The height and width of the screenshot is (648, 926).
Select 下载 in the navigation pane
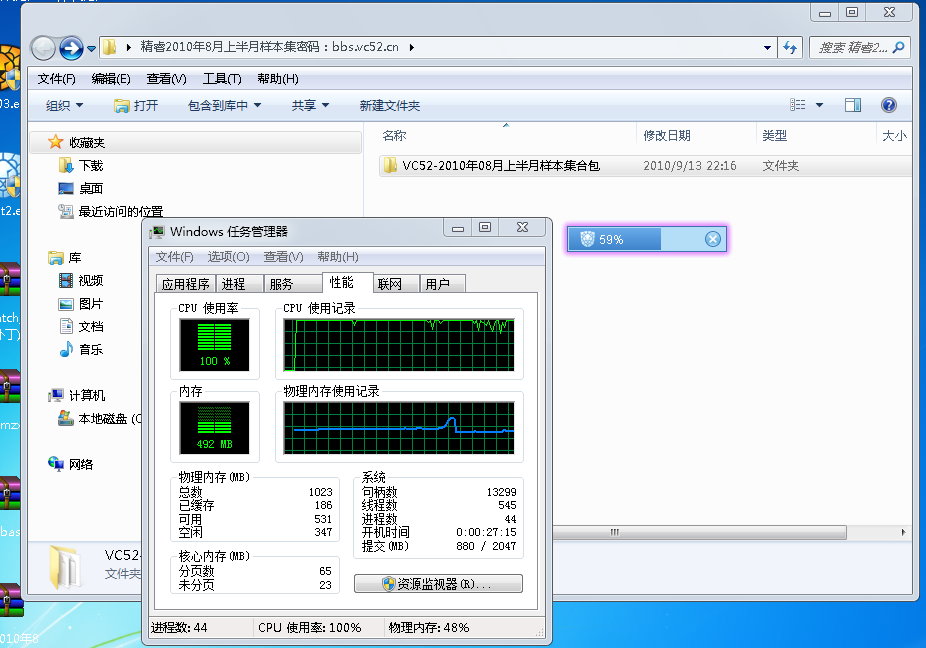click(x=91, y=165)
